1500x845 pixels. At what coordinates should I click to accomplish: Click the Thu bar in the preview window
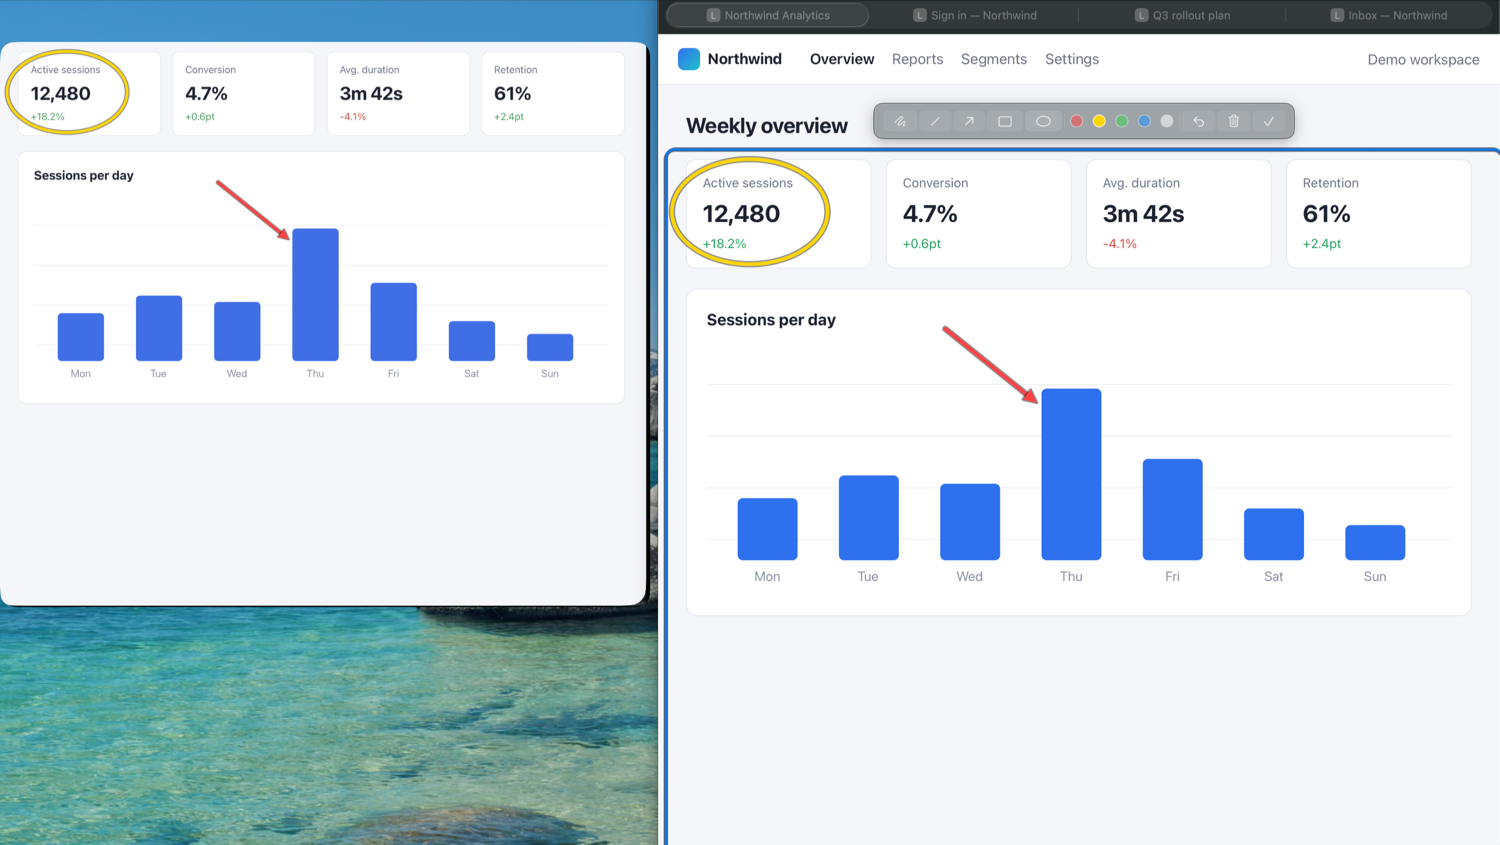tap(315, 294)
